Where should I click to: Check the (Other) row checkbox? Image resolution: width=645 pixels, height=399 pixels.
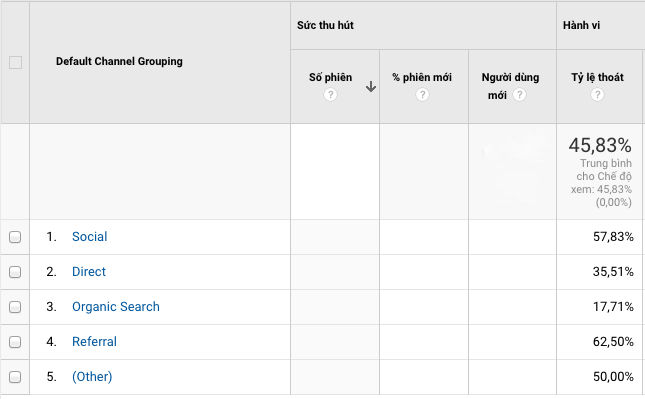15,377
